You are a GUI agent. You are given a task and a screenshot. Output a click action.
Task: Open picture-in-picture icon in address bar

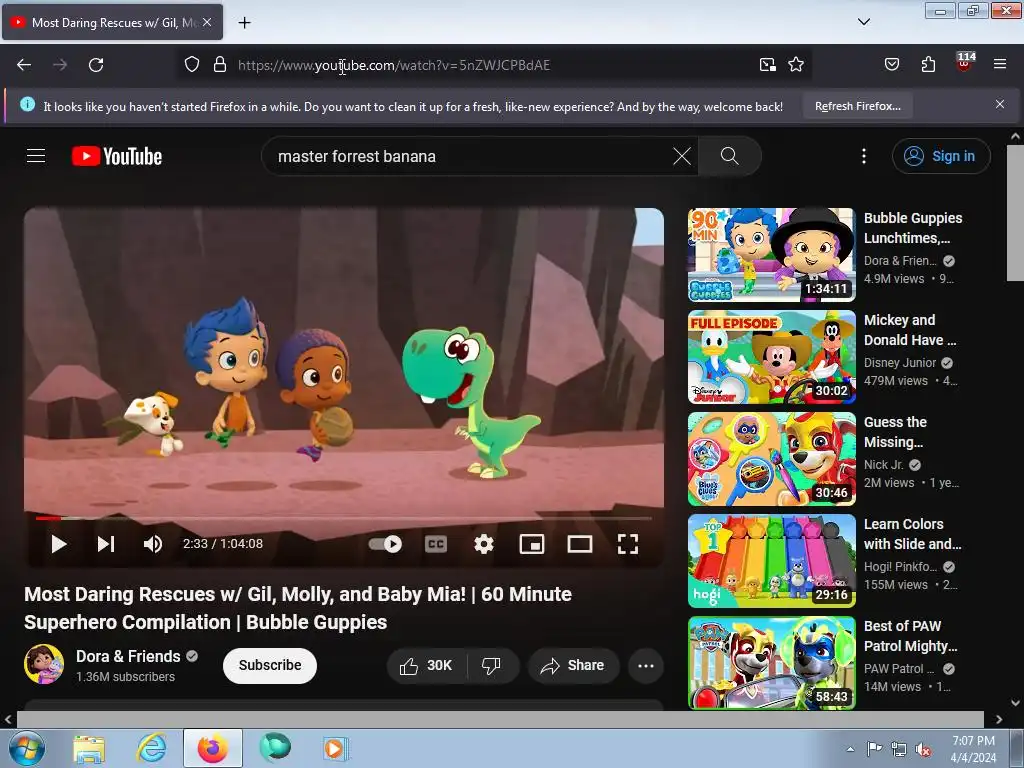pos(767,65)
